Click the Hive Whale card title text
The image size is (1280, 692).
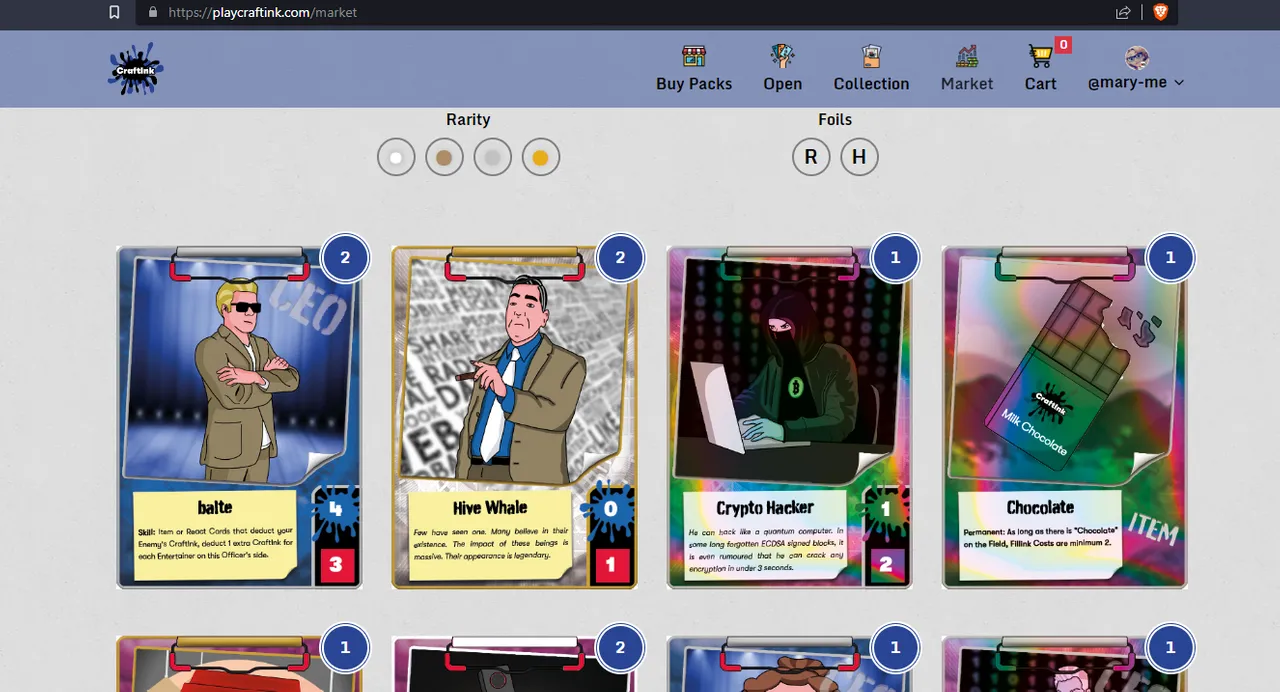pyautogui.click(x=489, y=507)
